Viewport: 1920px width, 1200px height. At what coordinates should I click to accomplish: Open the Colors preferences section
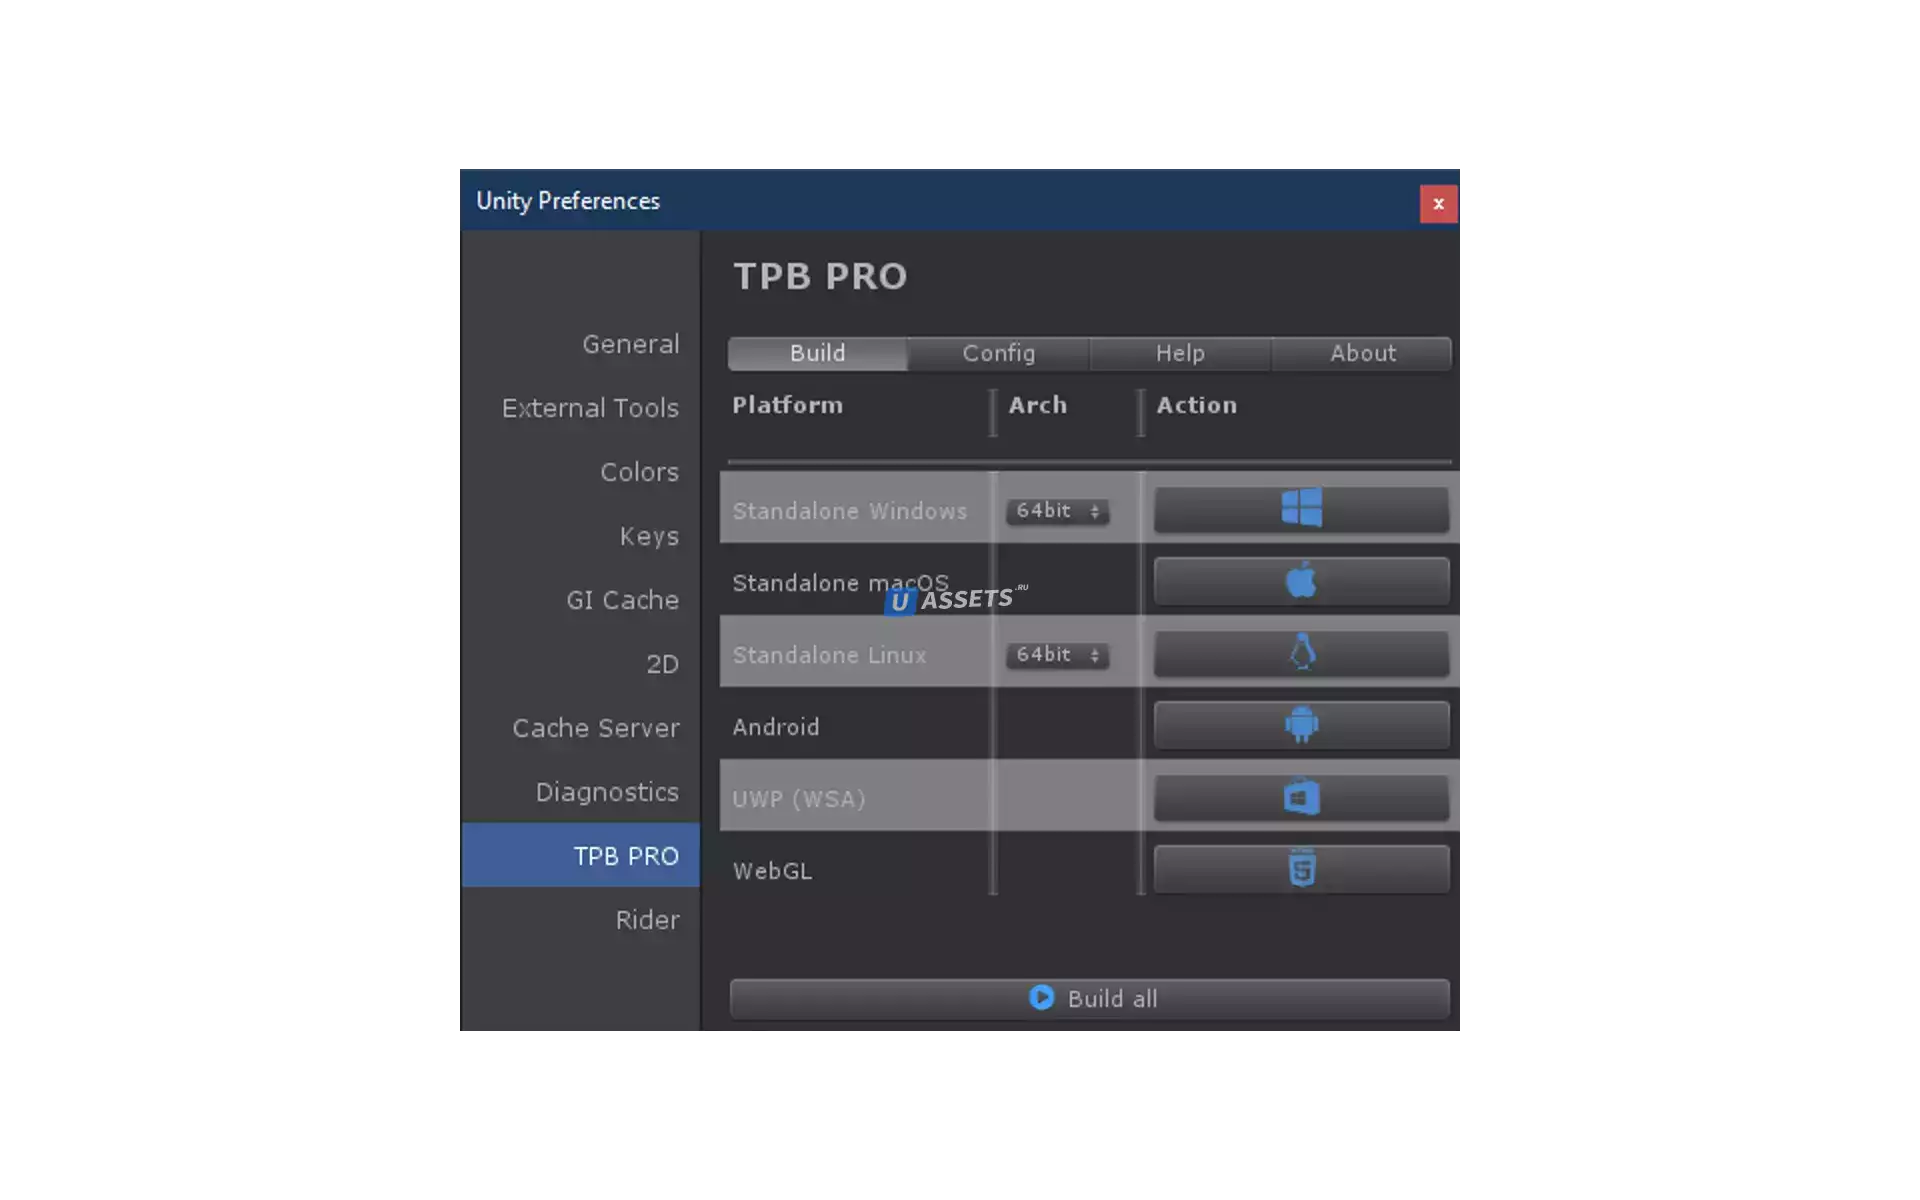639,472
